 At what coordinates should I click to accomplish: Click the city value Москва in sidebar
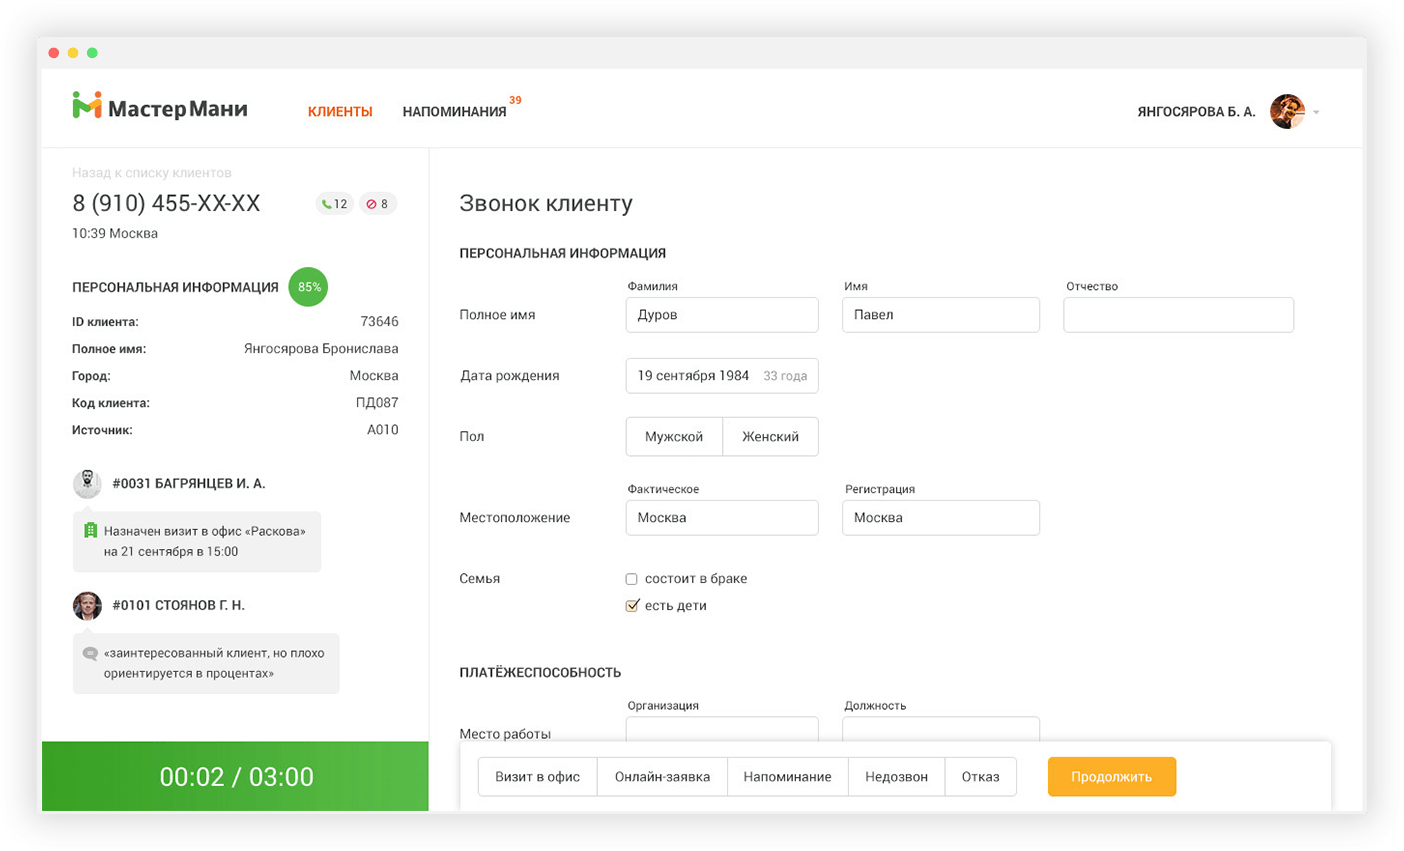point(374,376)
